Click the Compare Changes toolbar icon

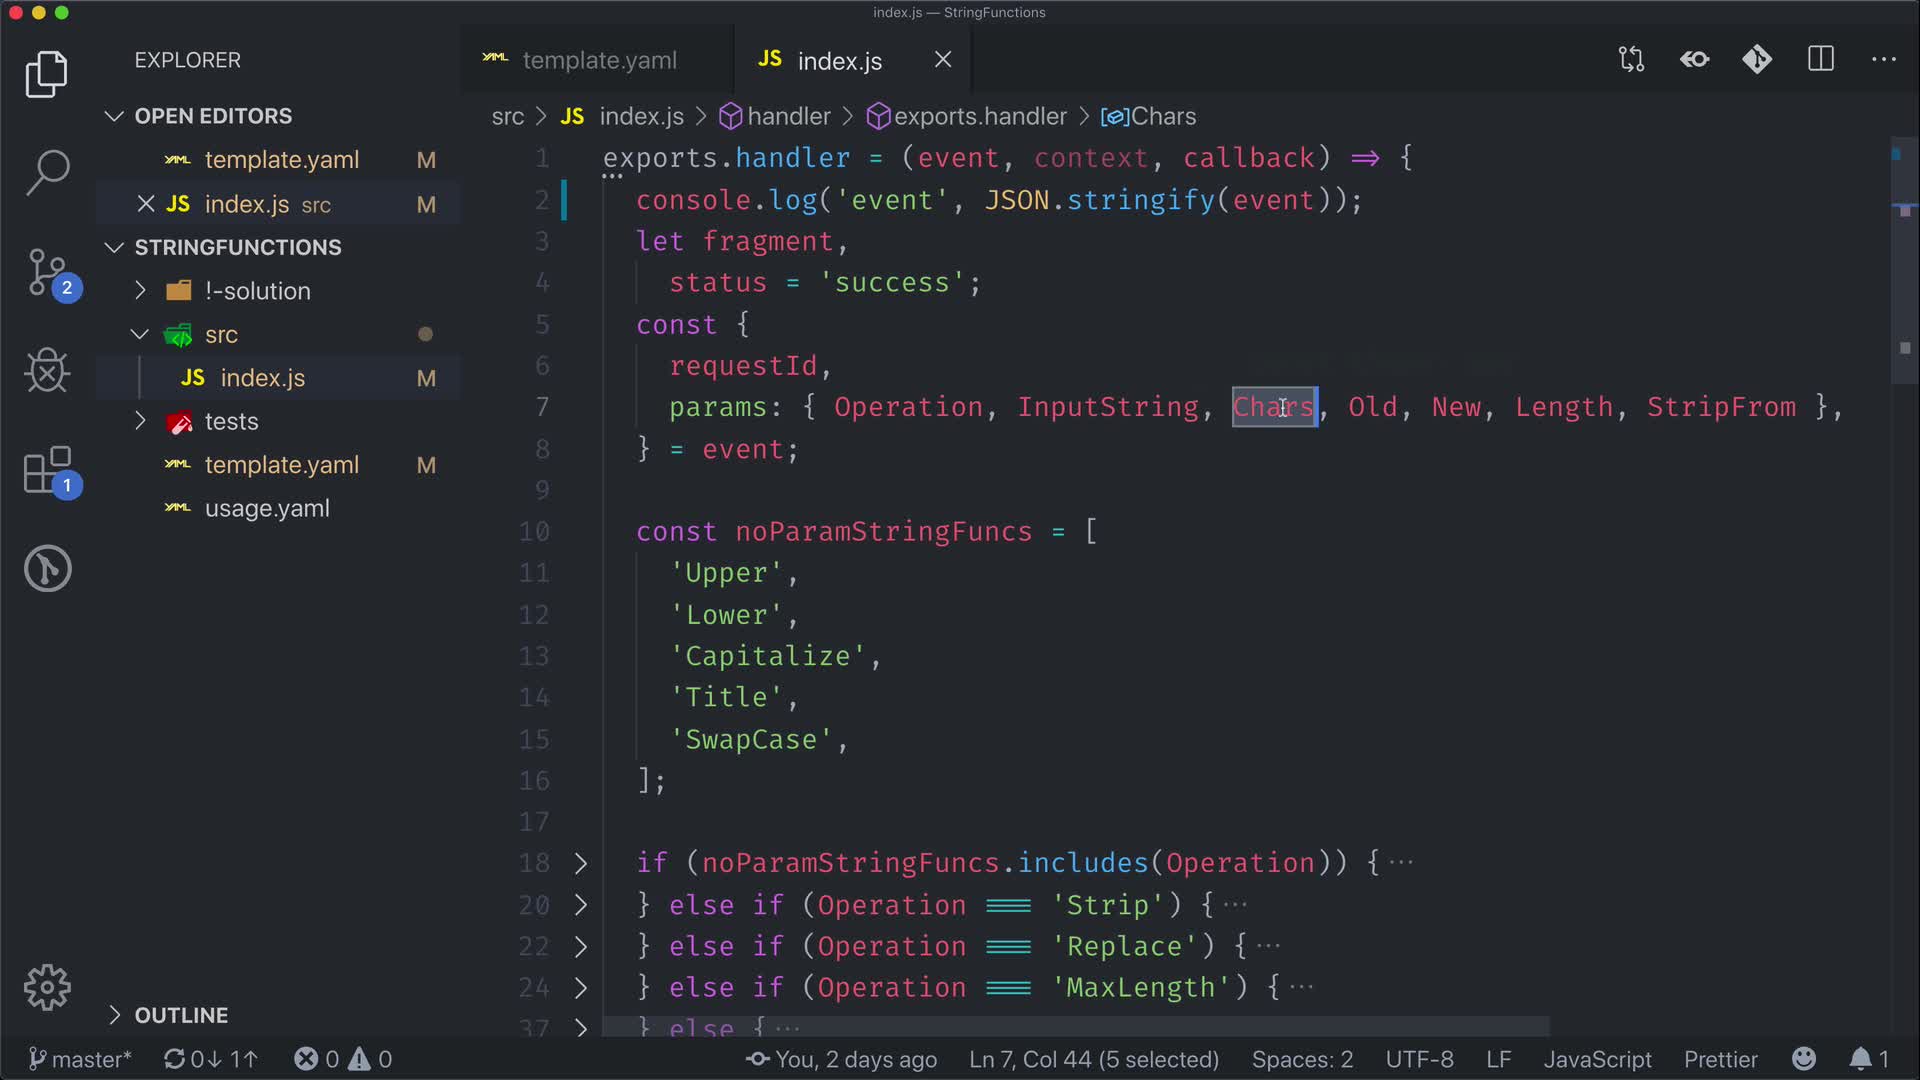coord(1631,60)
